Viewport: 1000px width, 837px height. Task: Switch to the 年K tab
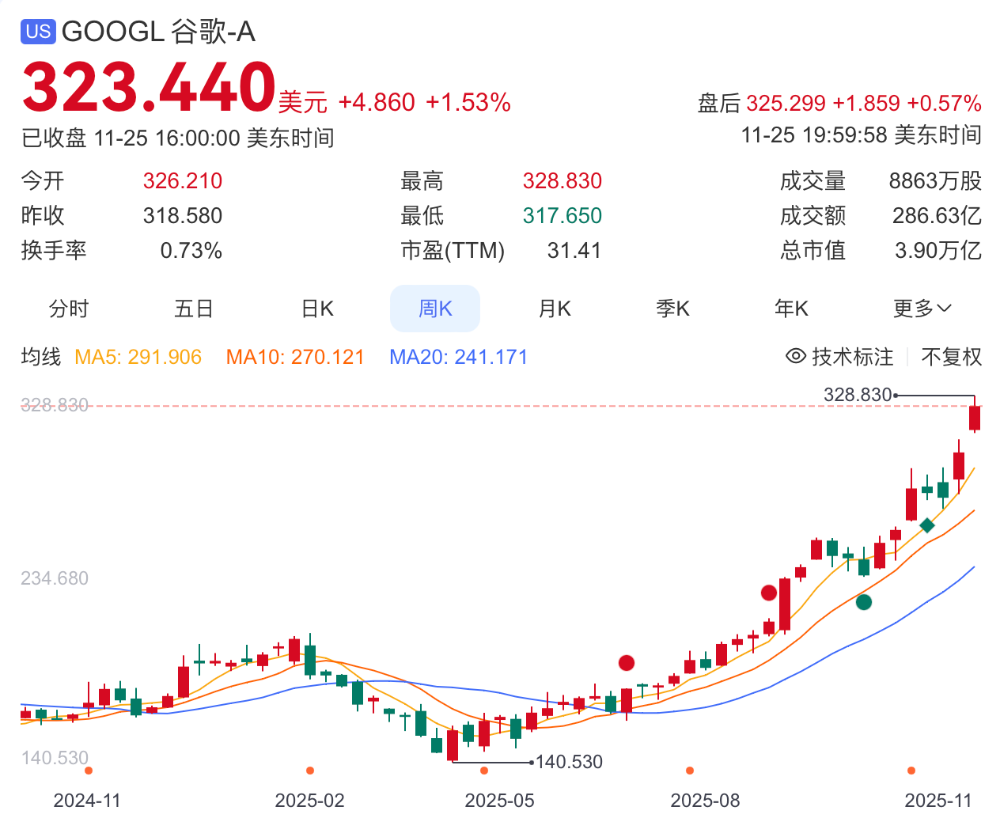[x=791, y=309]
